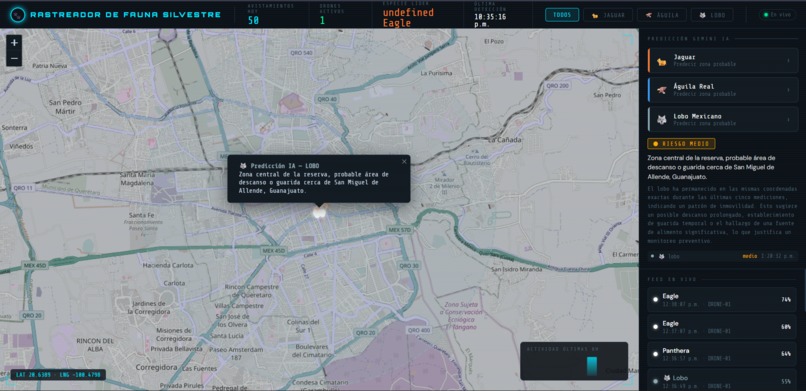
Task: Click the wolf icon in the Lobo 55% feed entry
Action: 668,378
